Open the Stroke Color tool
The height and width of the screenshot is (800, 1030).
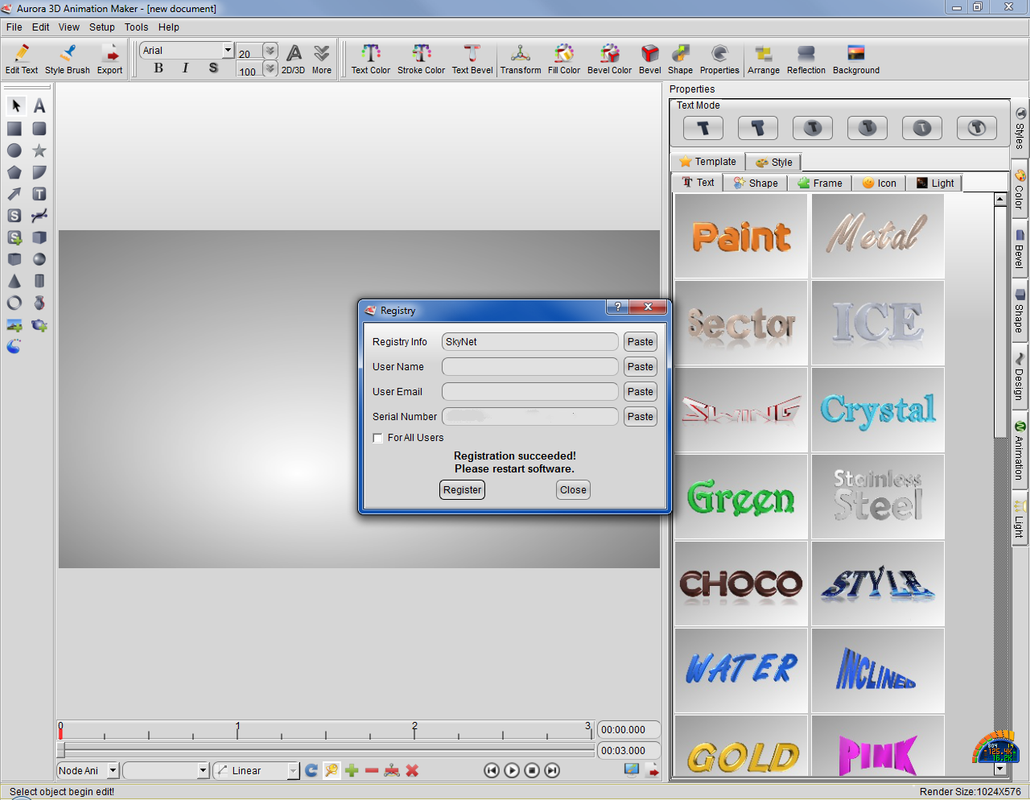pos(421,59)
